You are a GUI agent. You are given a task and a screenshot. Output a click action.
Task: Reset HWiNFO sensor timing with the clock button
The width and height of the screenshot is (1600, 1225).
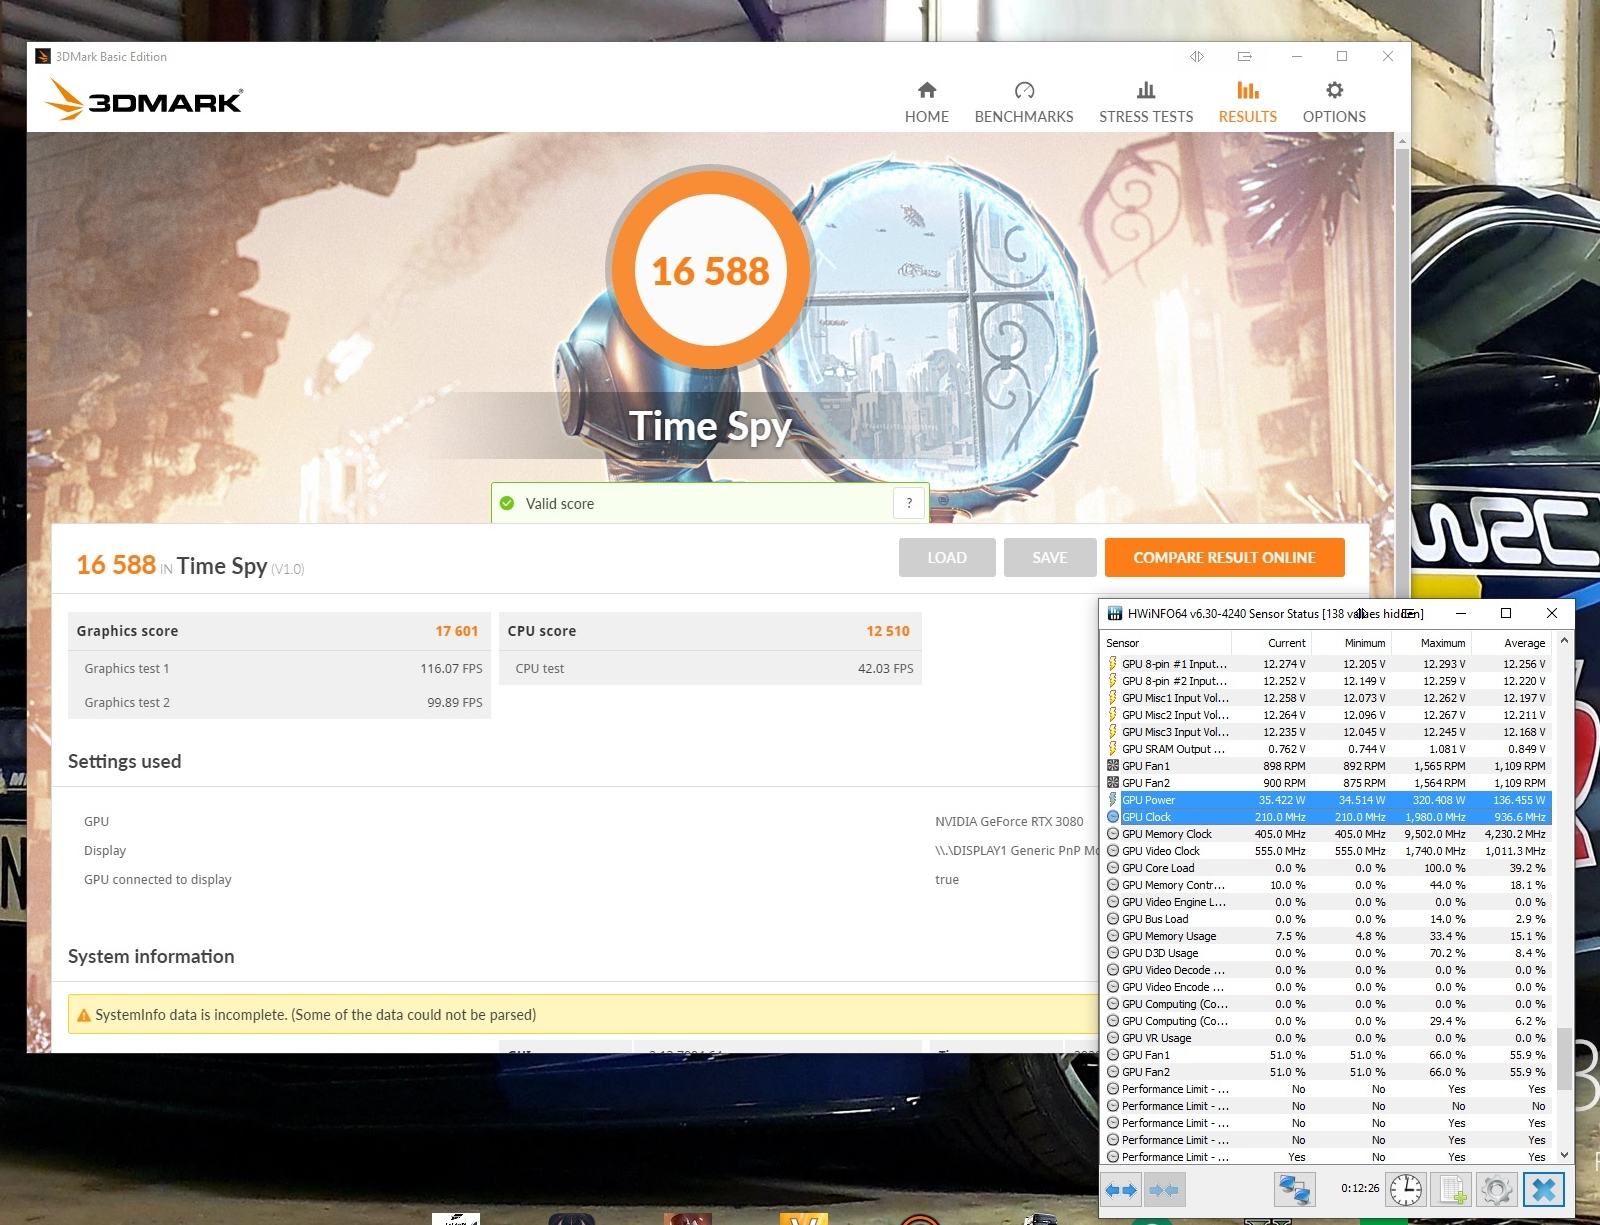[x=1405, y=1190]
